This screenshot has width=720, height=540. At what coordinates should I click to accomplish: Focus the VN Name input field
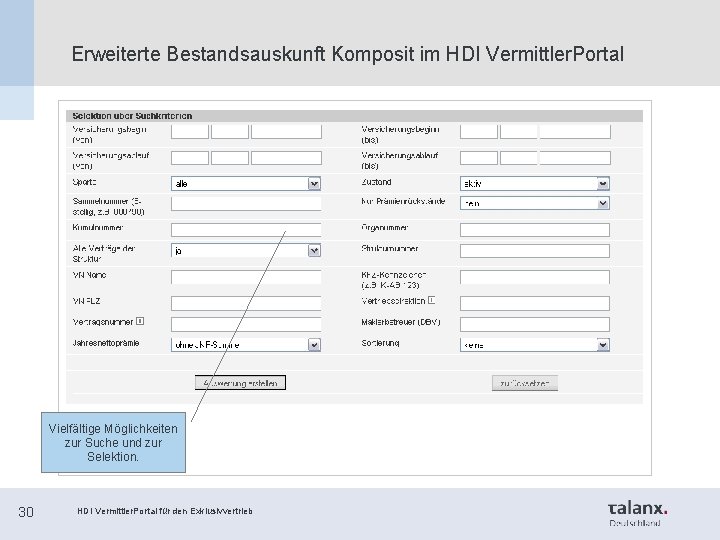click(246, 277)
